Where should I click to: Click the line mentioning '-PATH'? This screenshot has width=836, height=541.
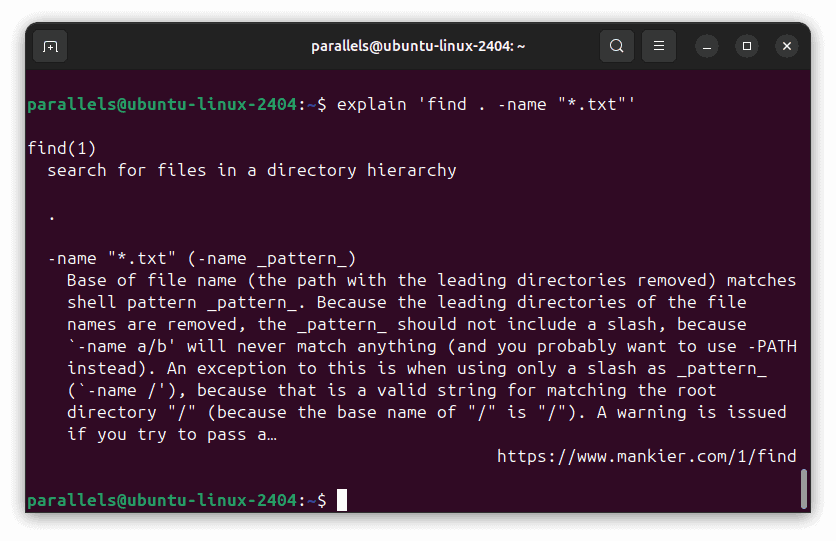pyautogui.click(x=432, y=346)
